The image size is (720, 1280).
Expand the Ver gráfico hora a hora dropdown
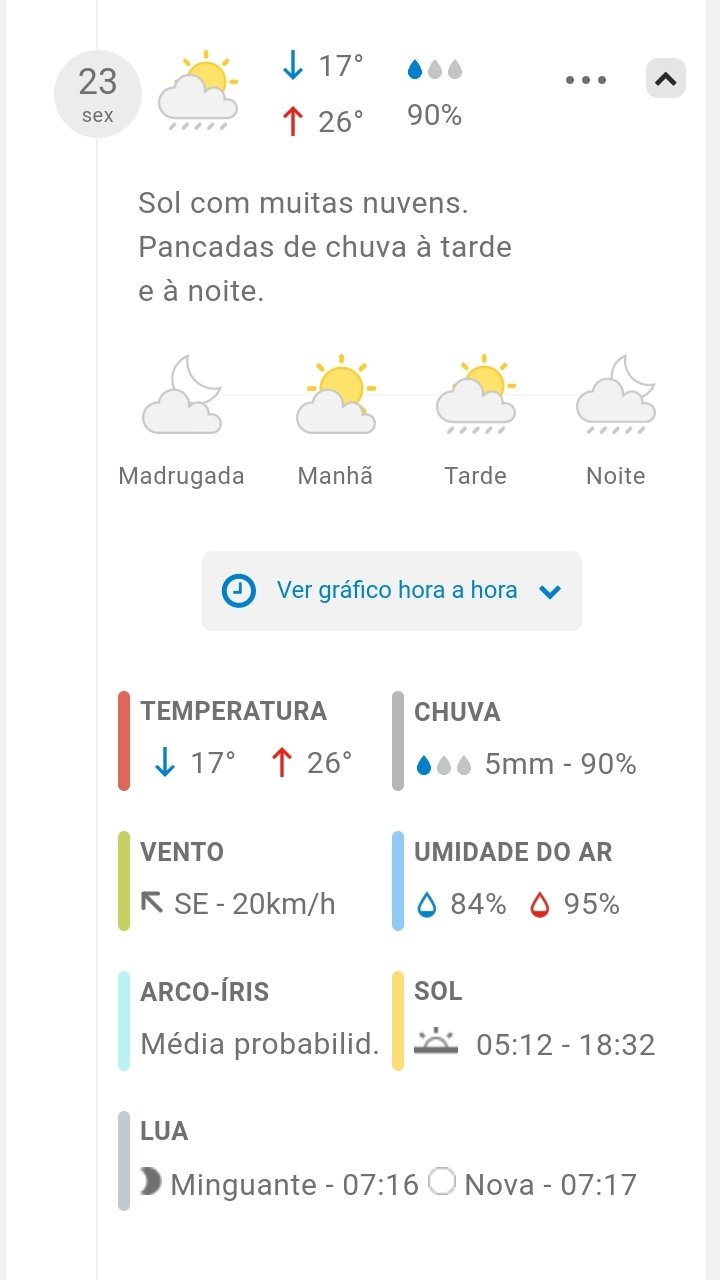click(x=550, y=591)
